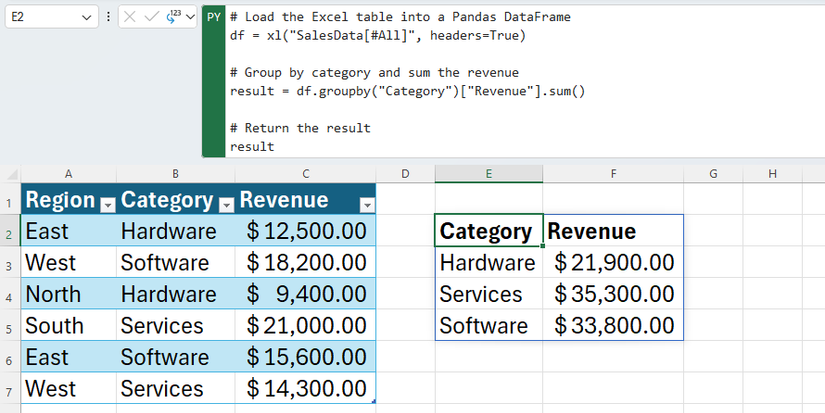Open the Region column filter dropdown
Image resolution: width=825 pixels, height=413 pixels.
tap(107, 204)
